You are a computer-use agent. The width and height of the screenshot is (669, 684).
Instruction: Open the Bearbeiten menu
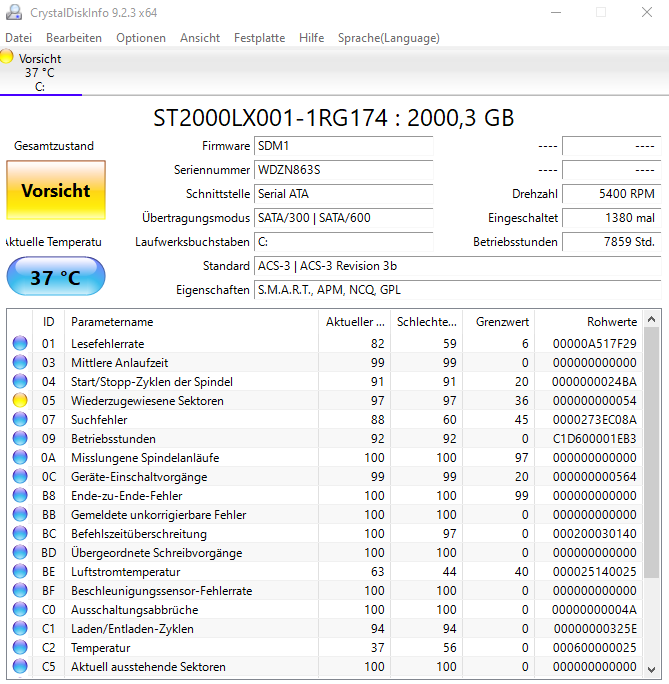coord(74,38)
